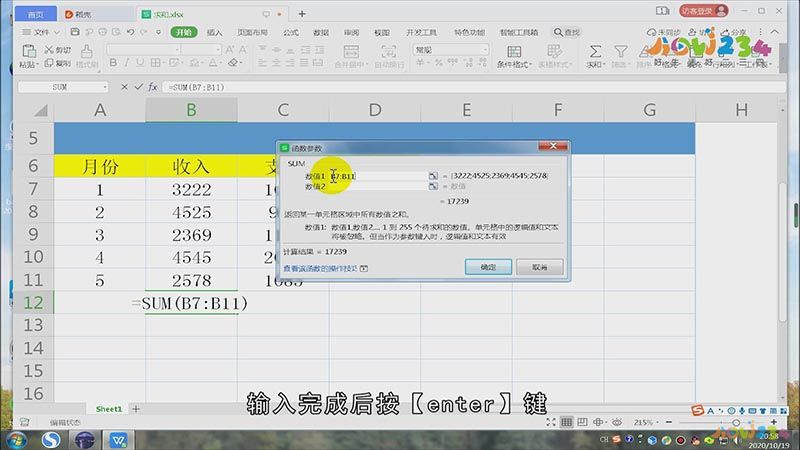The height and width of the screenshot is (450, 800).
Task: Toggle full screen view in status bar
Action: 551,422
